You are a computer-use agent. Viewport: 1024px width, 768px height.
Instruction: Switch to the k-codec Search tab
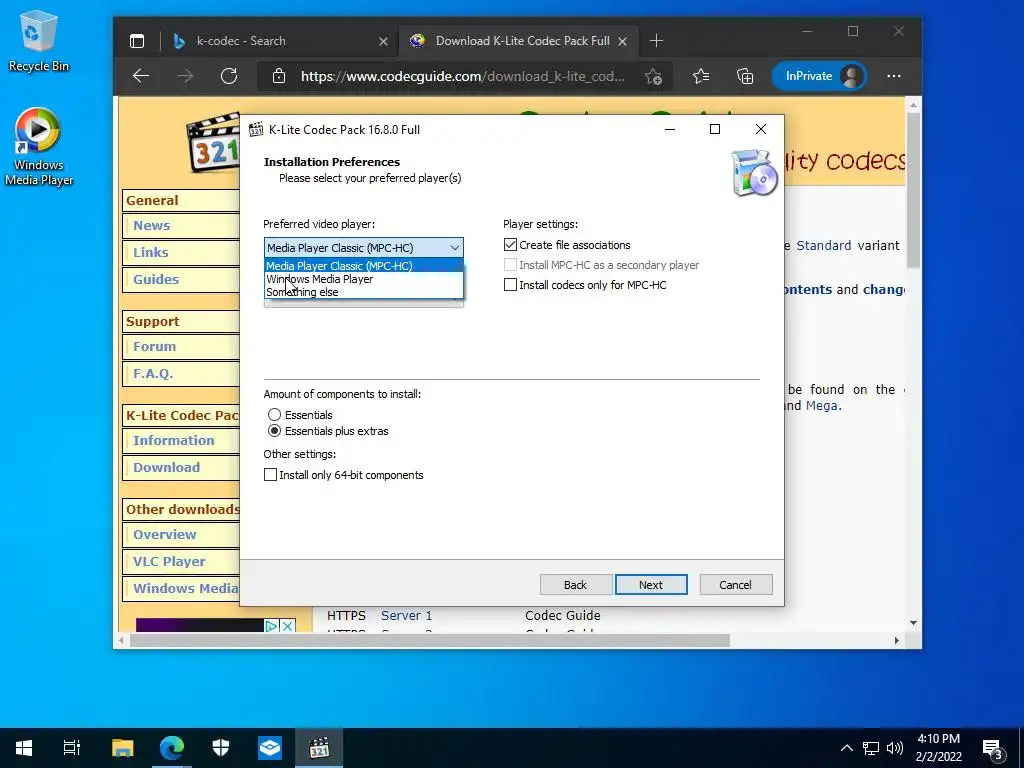click(280, 41)
